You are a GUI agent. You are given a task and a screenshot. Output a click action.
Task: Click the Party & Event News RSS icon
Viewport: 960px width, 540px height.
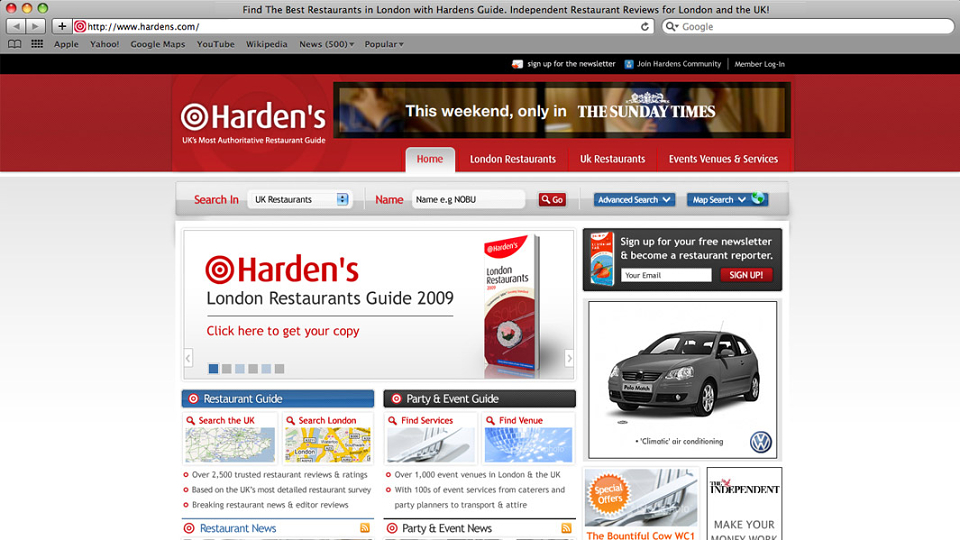pos(566,528)
